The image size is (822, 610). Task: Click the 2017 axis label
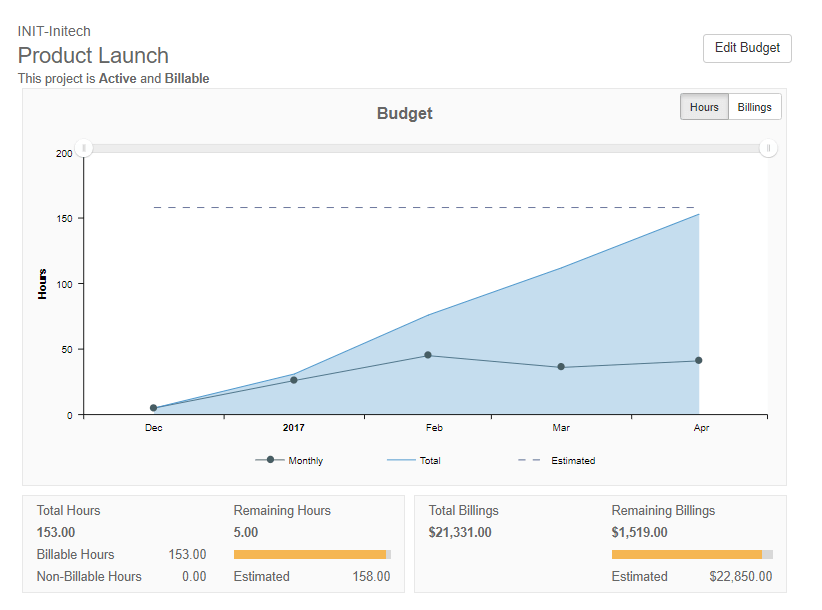293,426
